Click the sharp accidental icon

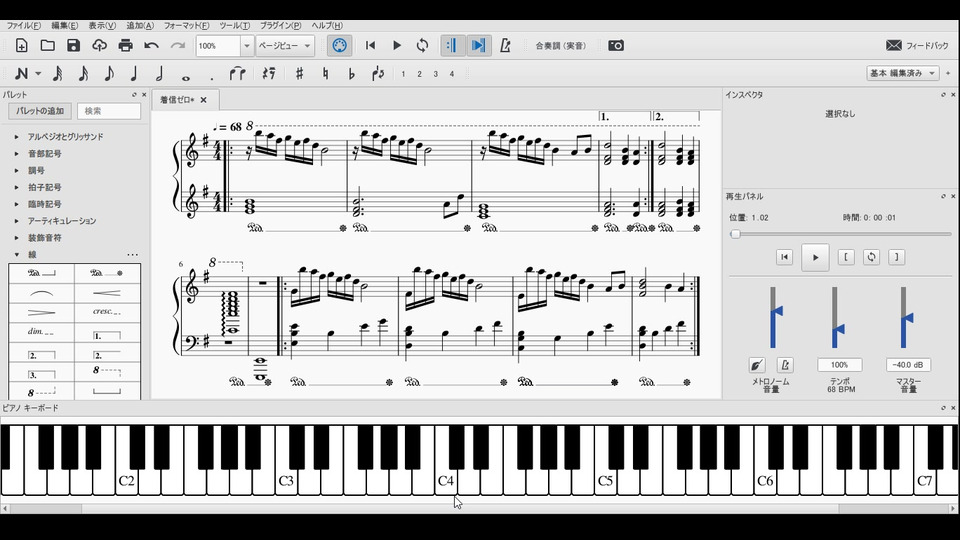point(299,74)
